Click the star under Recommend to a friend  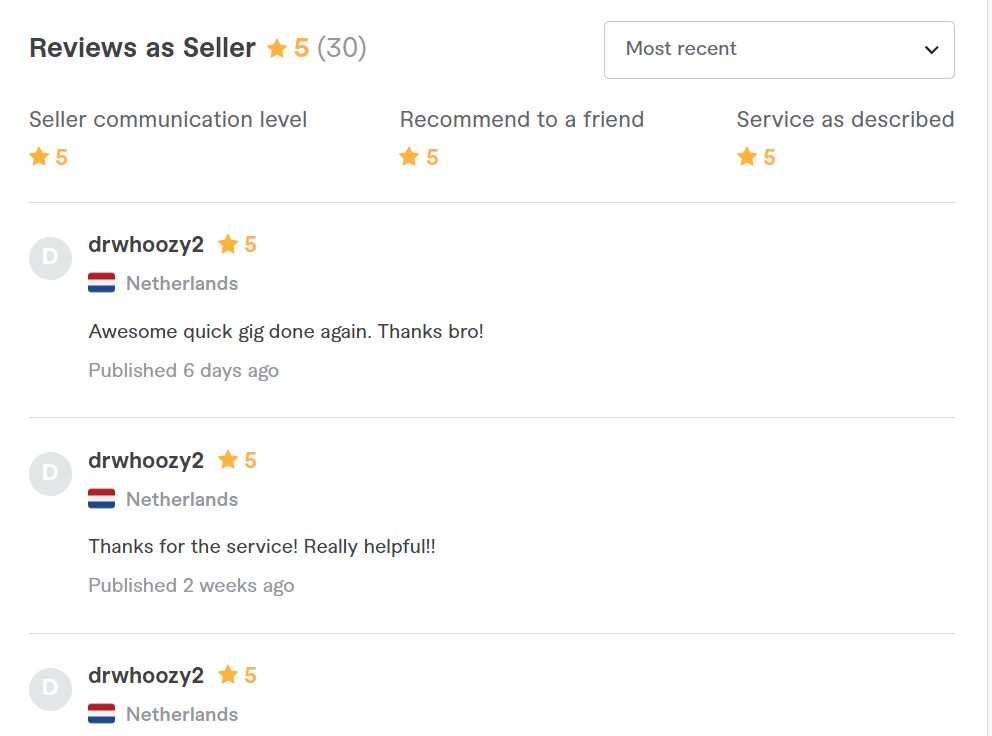[x=409, y=156]
